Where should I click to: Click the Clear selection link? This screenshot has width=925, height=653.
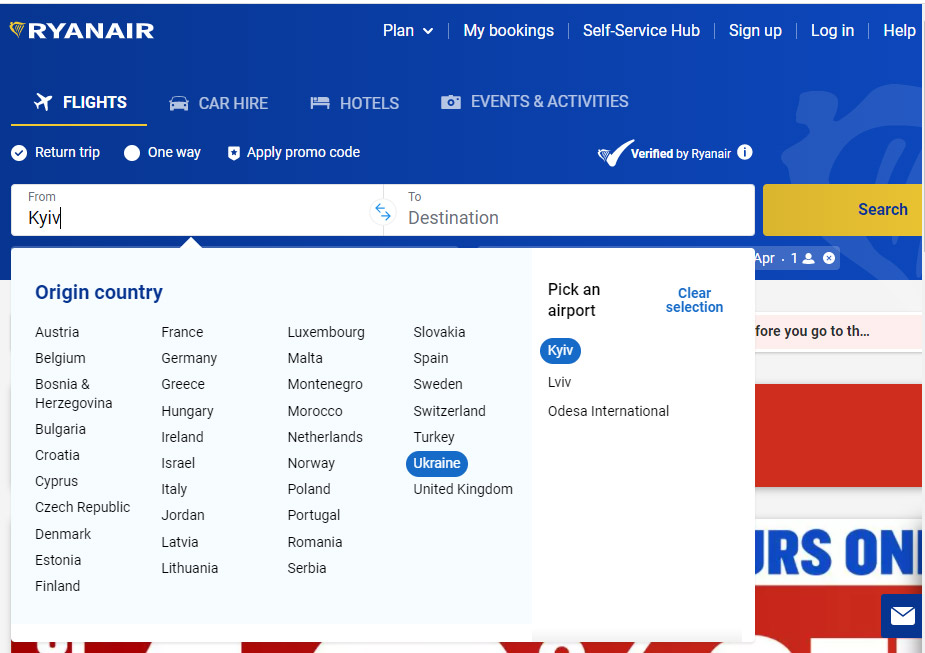(694, 299)
